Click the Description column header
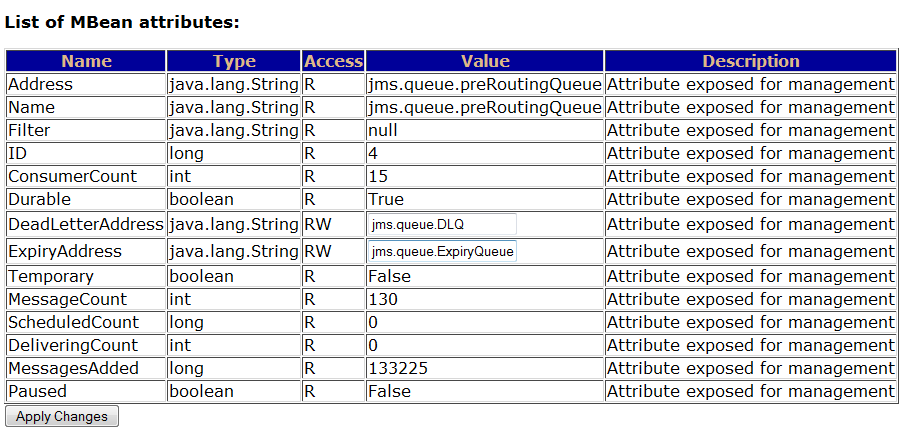This screenshot has height=445, width=917. tap(750, 61)
